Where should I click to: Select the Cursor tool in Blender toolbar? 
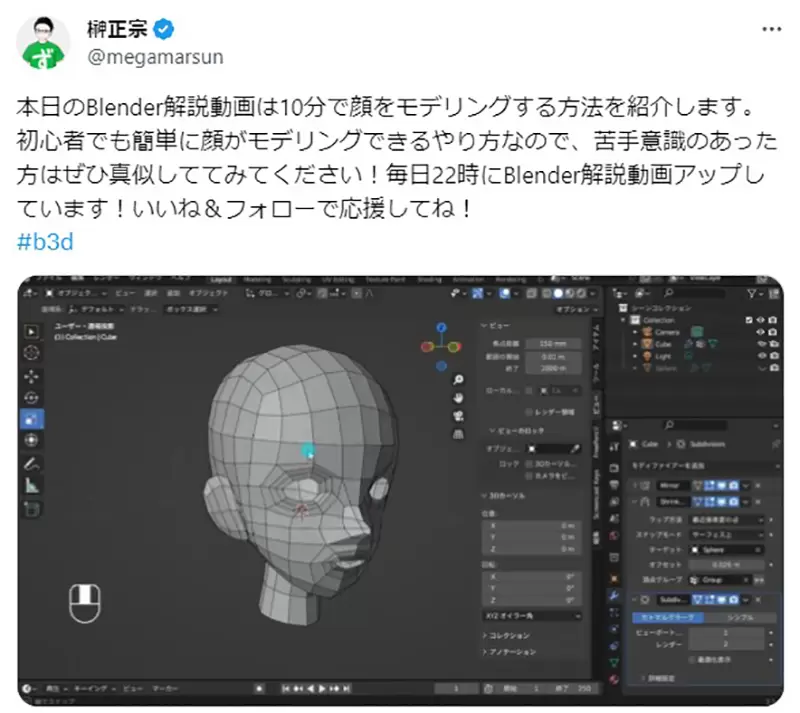32,353
